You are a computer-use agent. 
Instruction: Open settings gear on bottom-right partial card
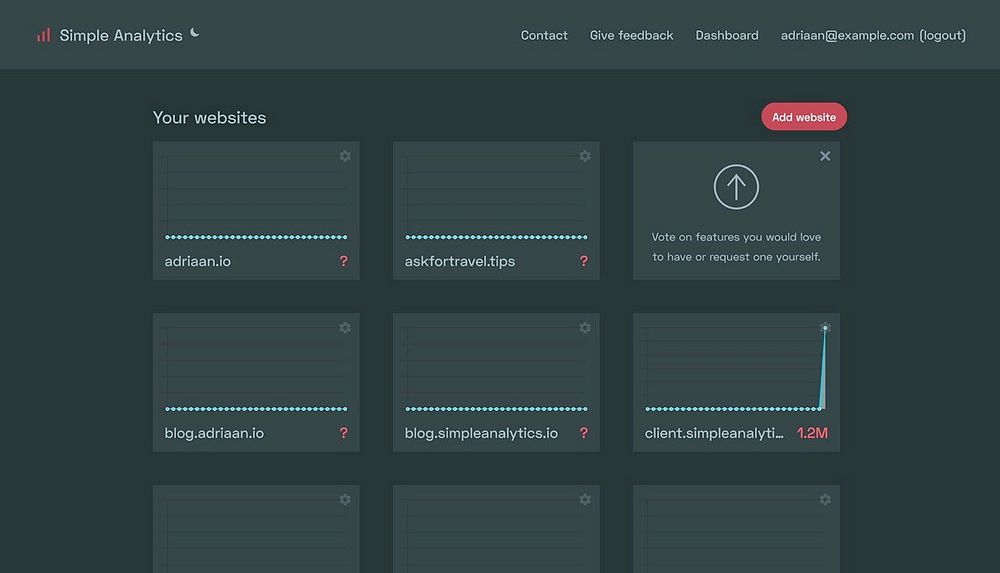[x=825, y=500]
